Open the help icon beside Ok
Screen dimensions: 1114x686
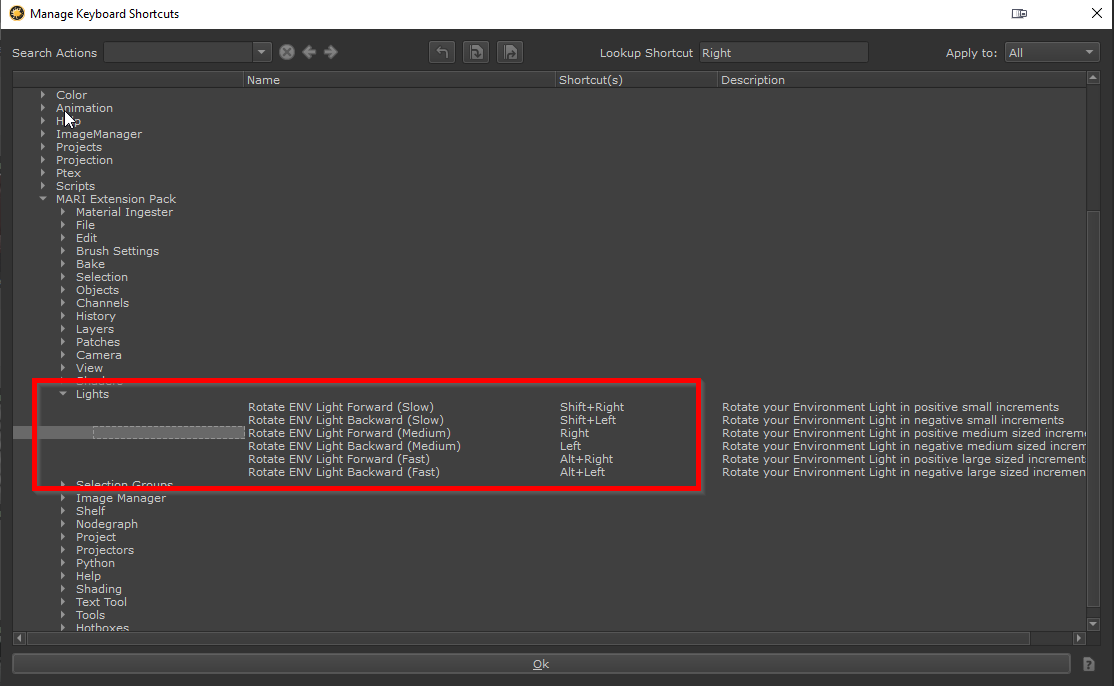[1089, 664]
